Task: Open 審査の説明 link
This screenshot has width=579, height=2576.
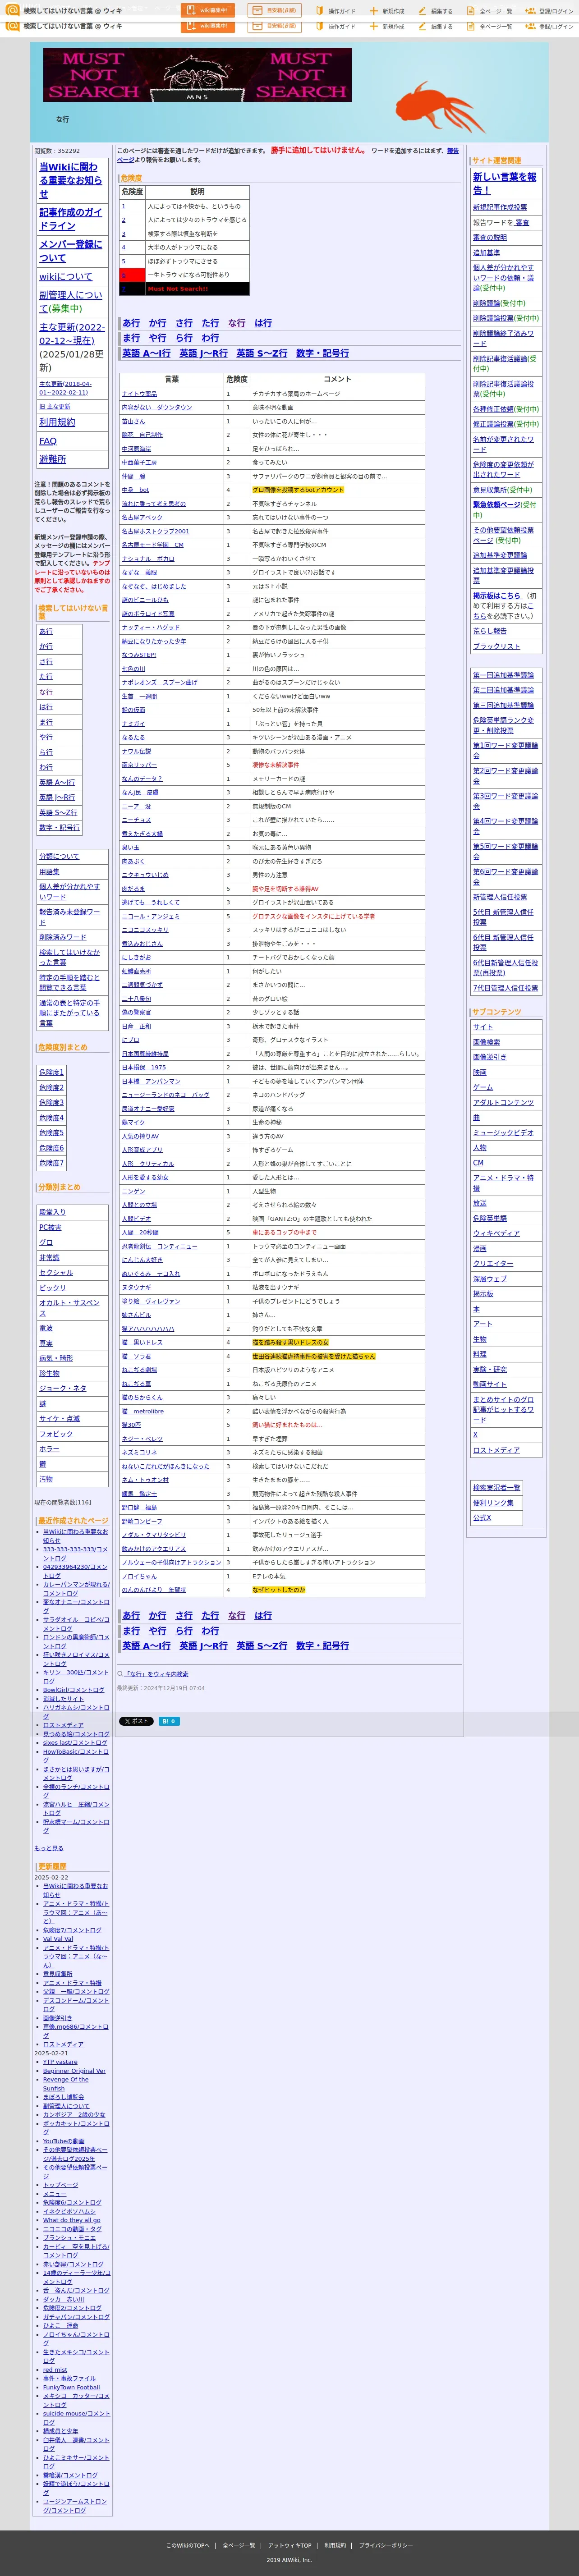Action: (490, 238)
